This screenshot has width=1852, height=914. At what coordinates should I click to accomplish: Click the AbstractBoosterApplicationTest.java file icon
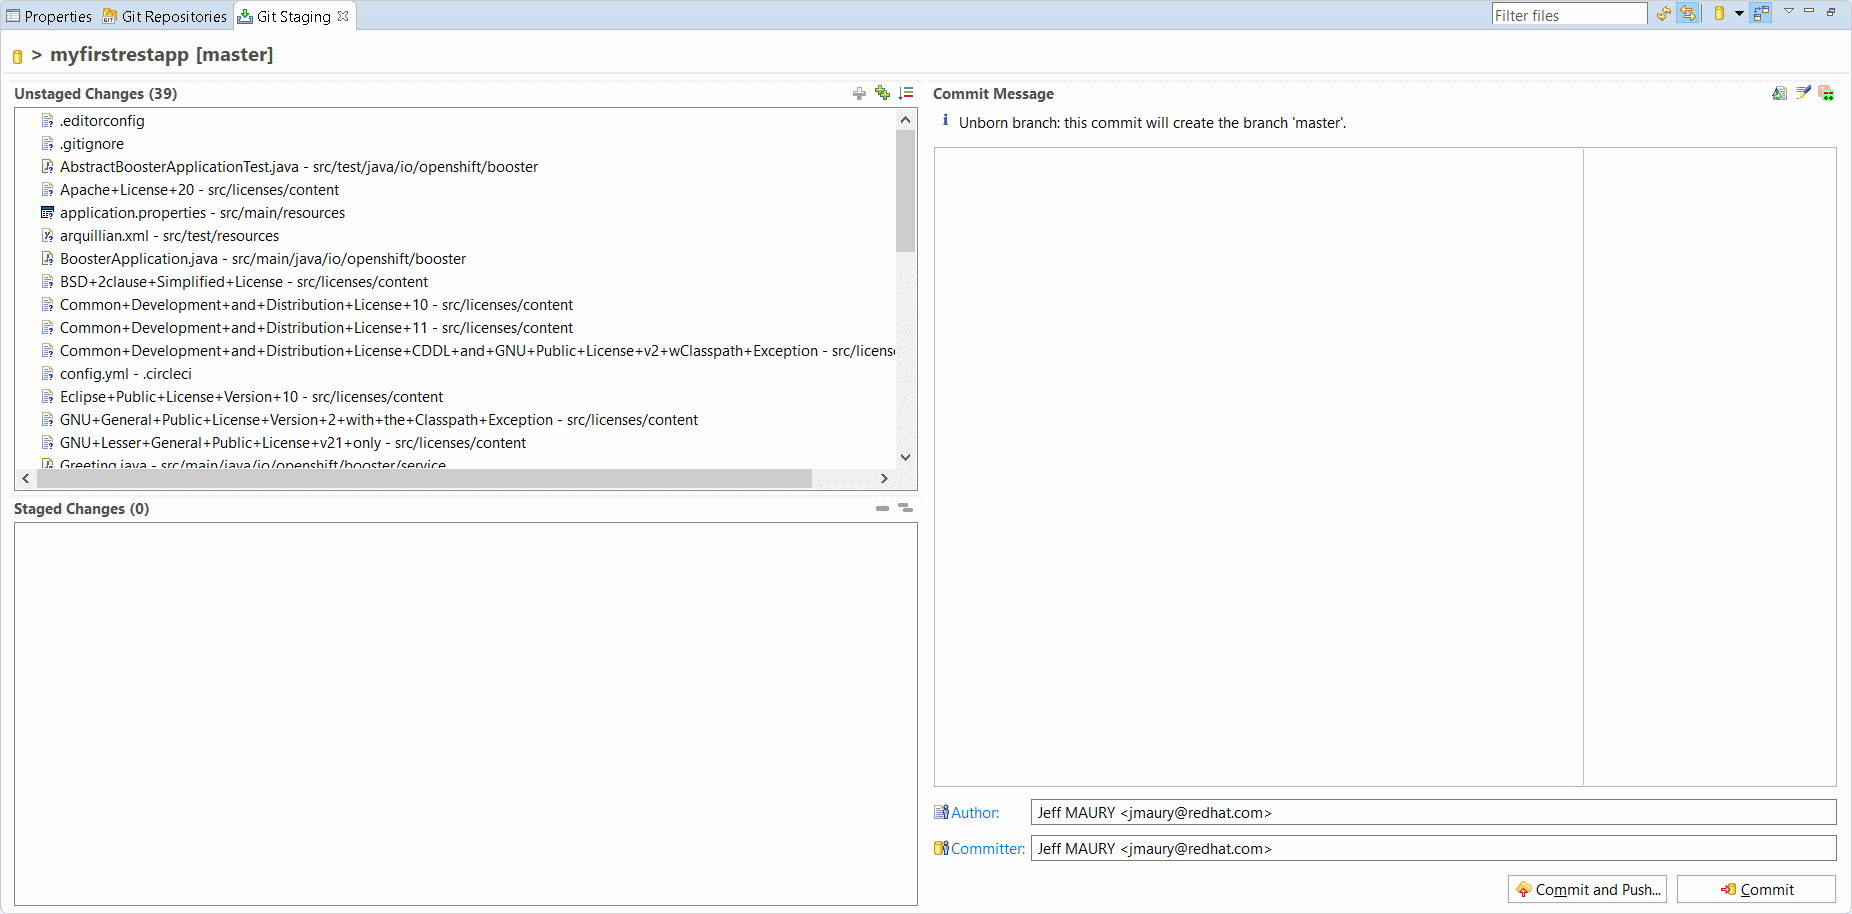(47, 167)
